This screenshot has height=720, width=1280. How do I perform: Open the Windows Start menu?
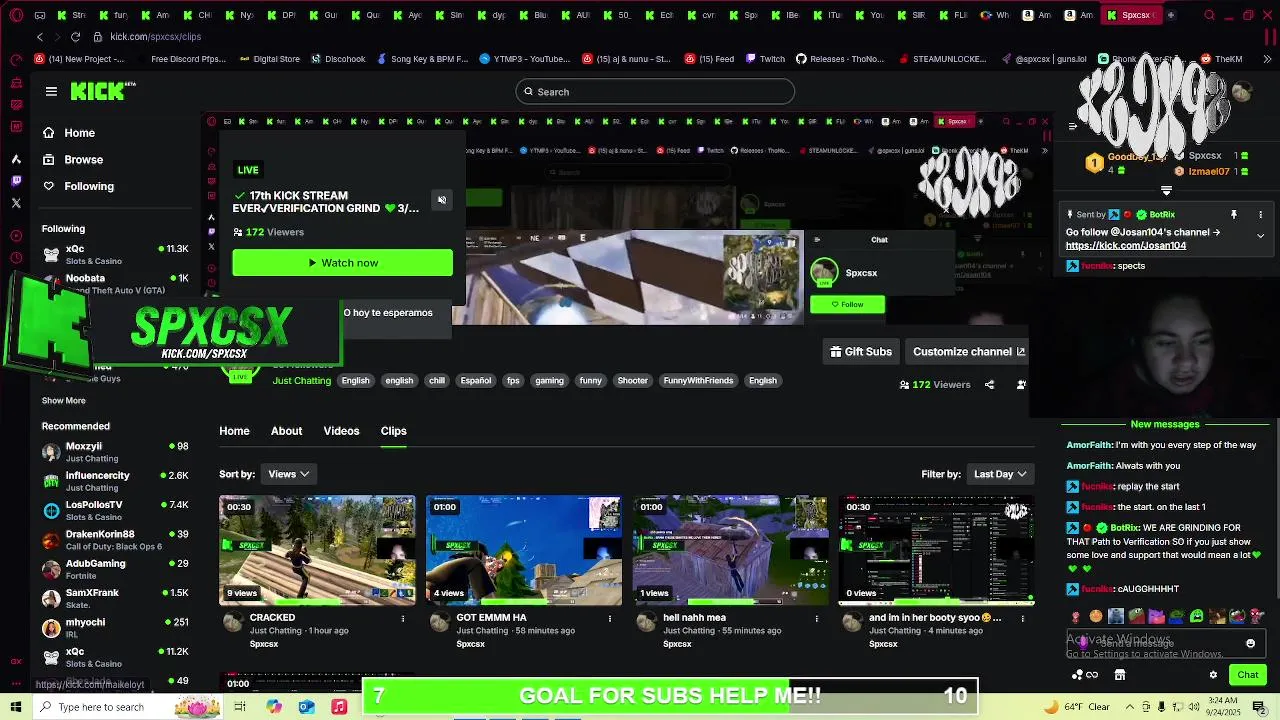(x=16, y=707)
